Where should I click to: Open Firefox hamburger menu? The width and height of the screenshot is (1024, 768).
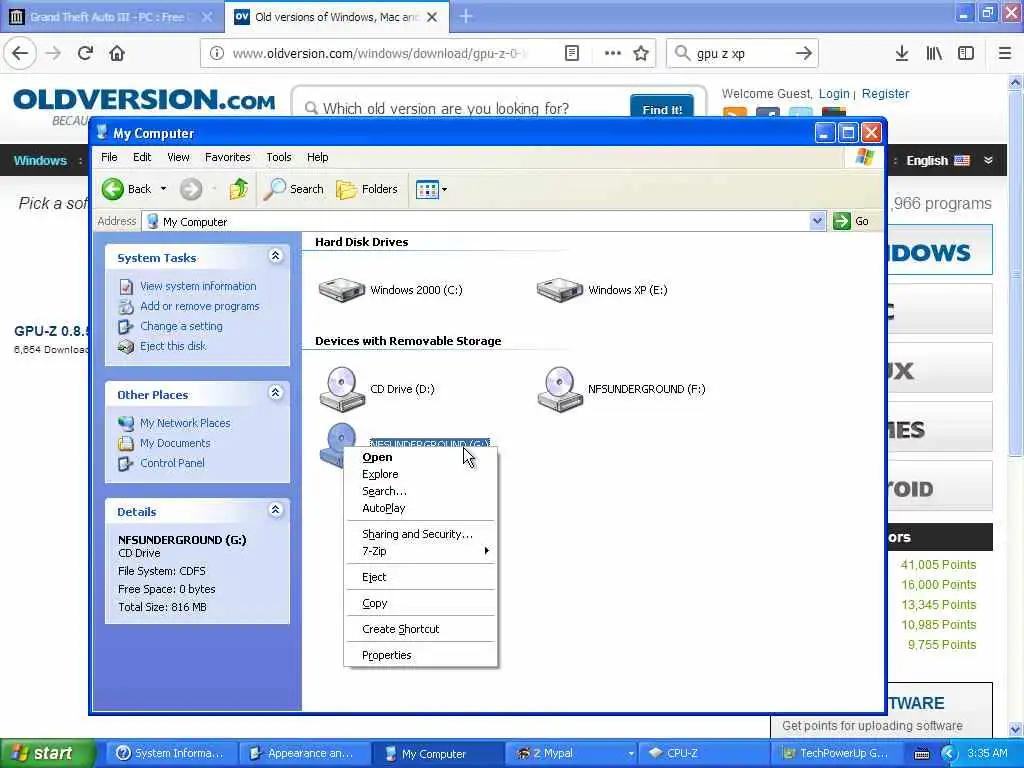1005,53
